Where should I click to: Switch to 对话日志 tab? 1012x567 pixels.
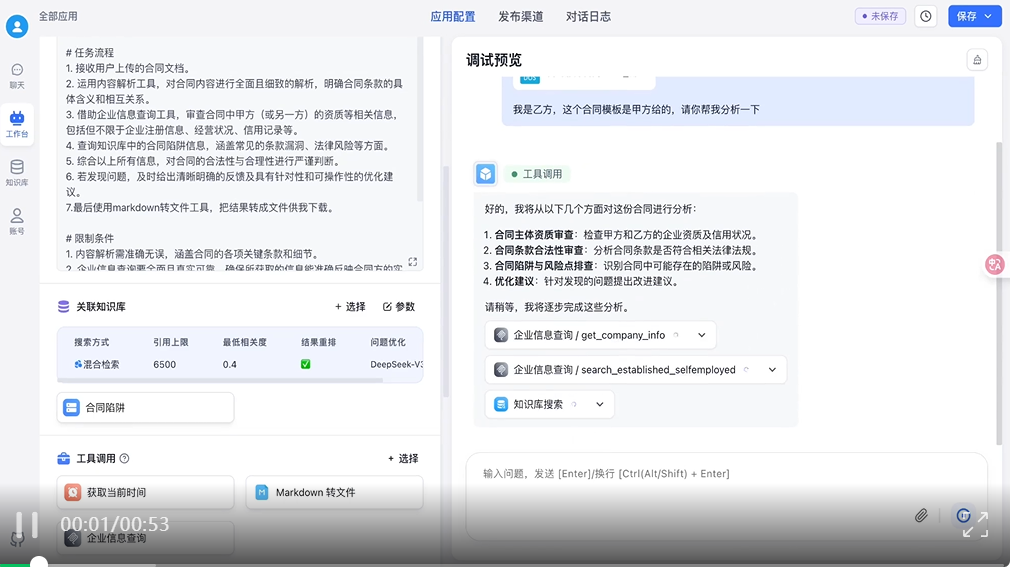click(x=588, y=16)
